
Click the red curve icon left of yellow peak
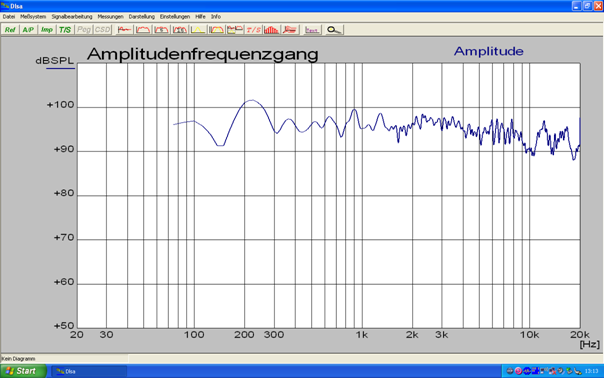pos(180,30)
